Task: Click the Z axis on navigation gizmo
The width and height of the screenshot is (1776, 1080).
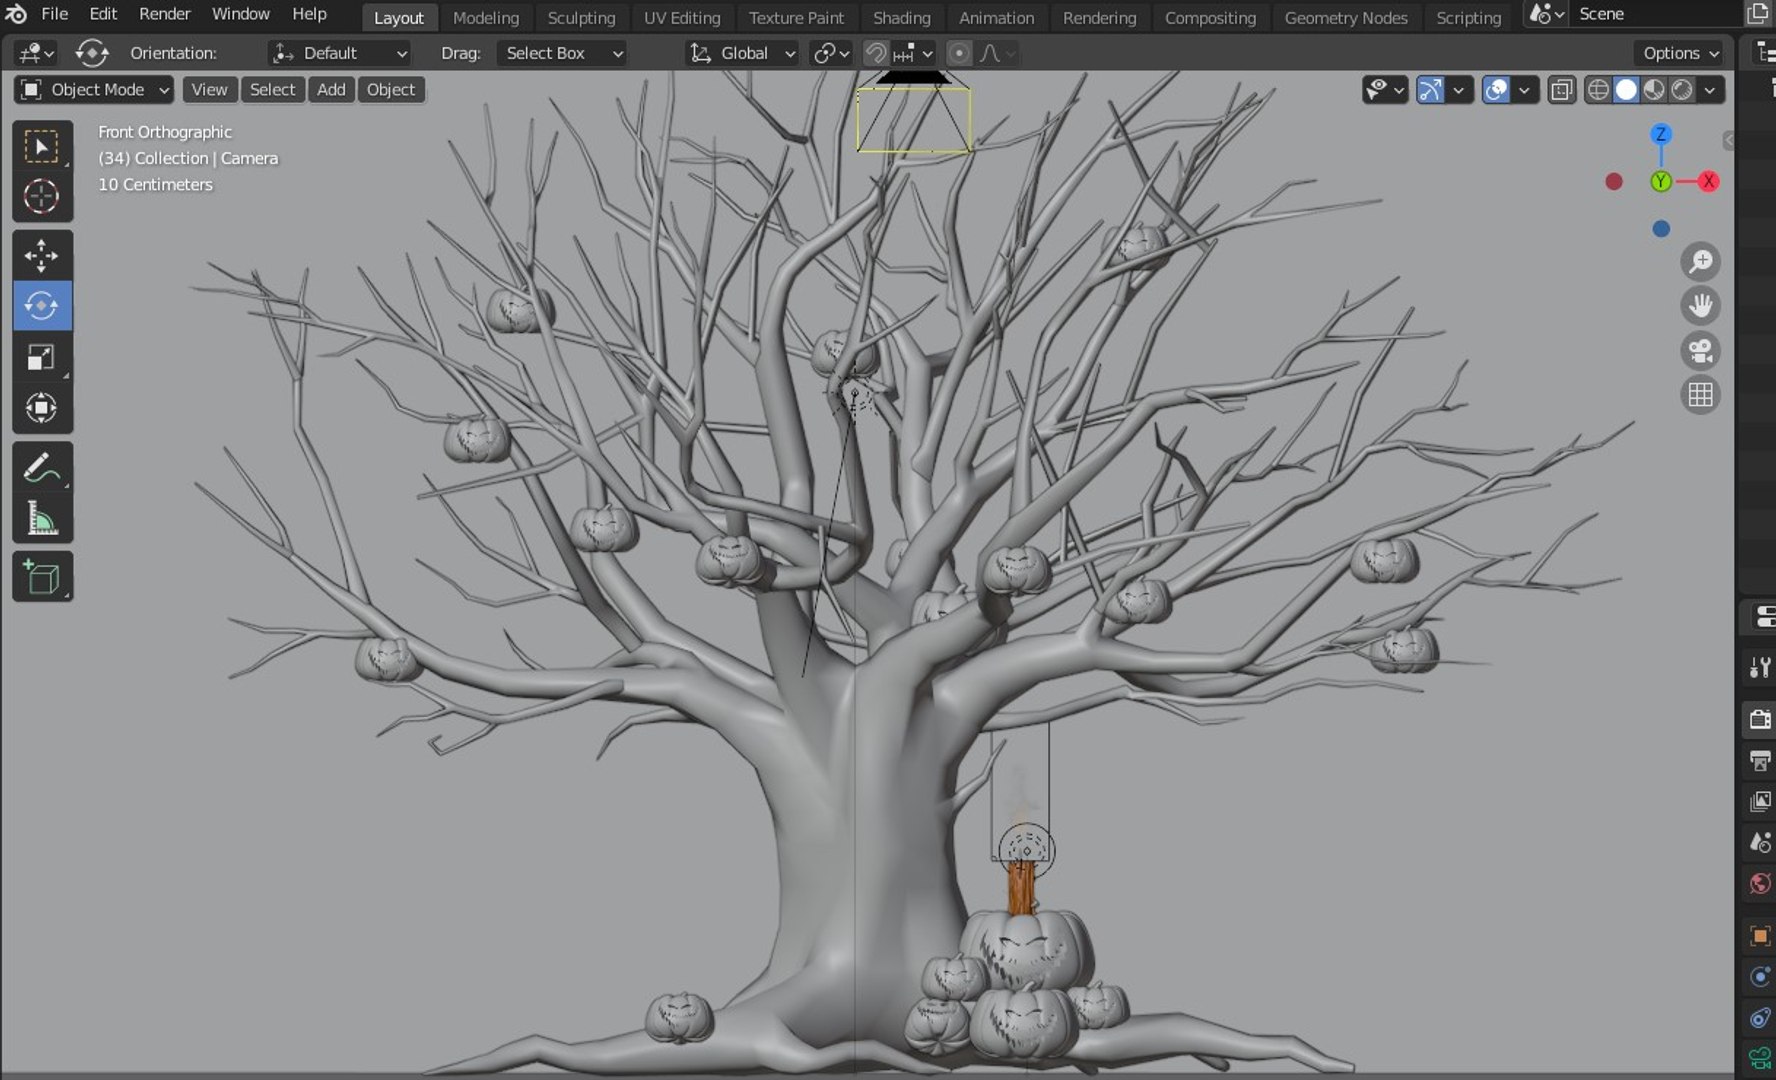Action: pyautogui.click(x=1661, y=134)
